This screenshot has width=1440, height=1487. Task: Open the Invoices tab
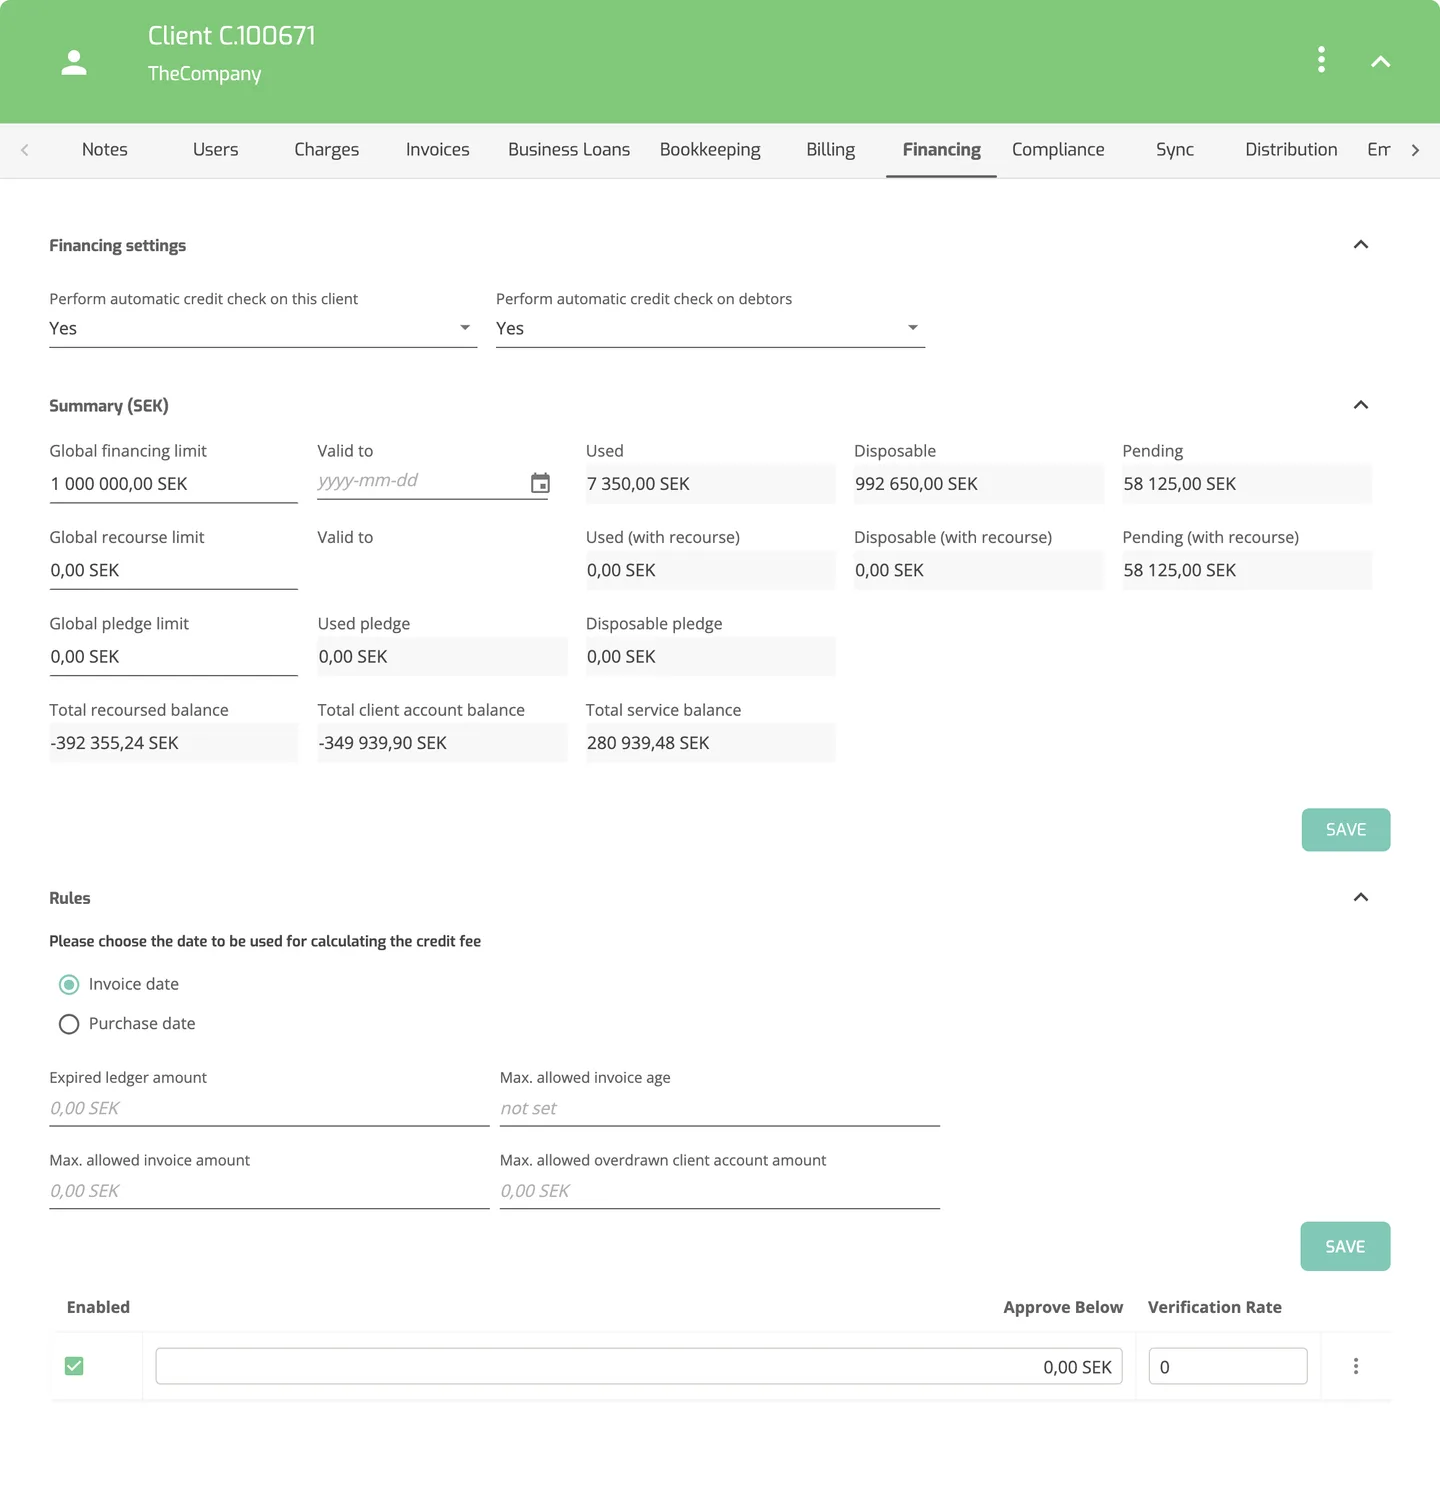click(x=438, y=150)
